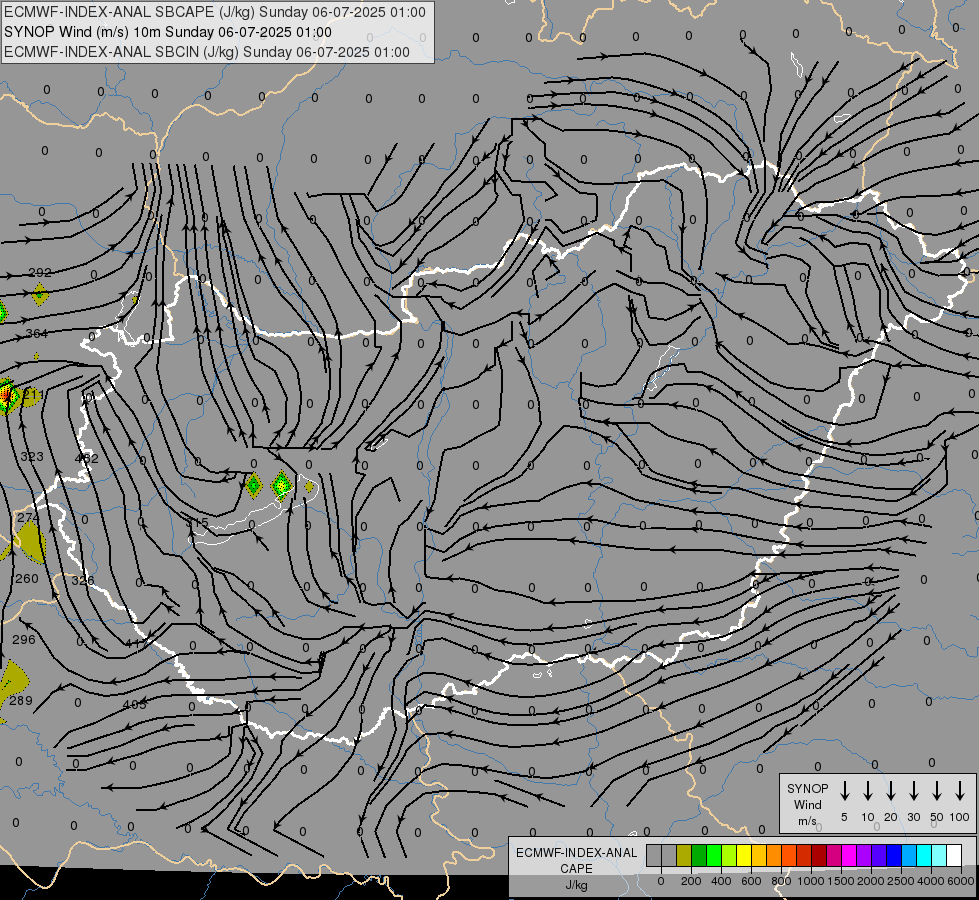
Task: Click the SYNOP Wind 10m title line
Action: [168, 32]
